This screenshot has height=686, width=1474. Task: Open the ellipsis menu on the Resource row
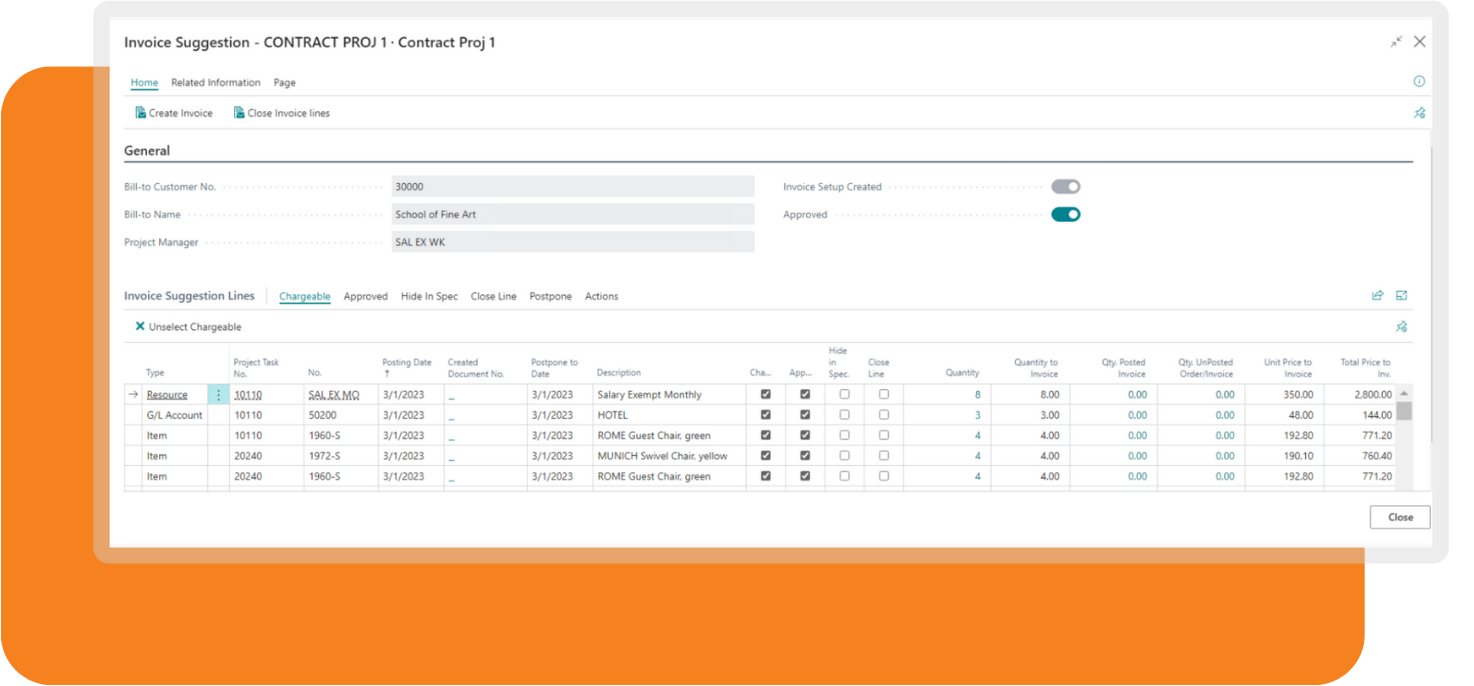[218, 394]
